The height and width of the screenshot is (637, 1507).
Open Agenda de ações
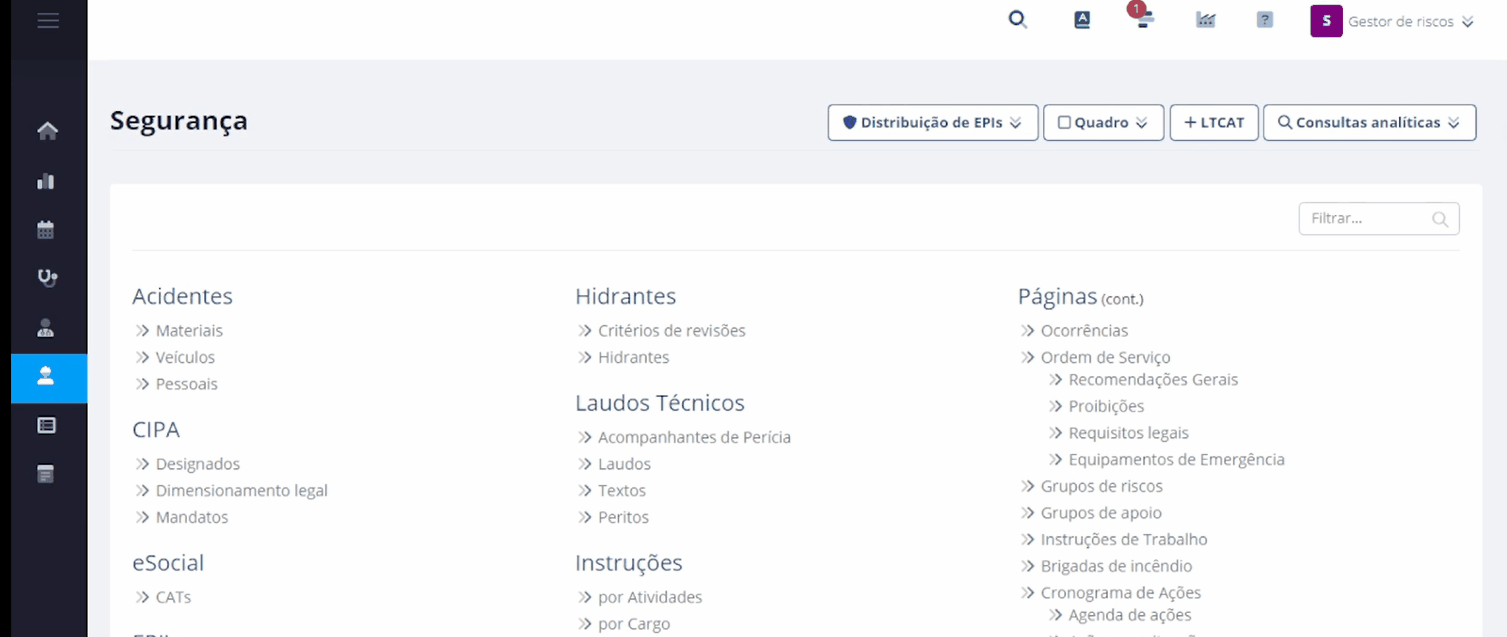[1130, 616]
